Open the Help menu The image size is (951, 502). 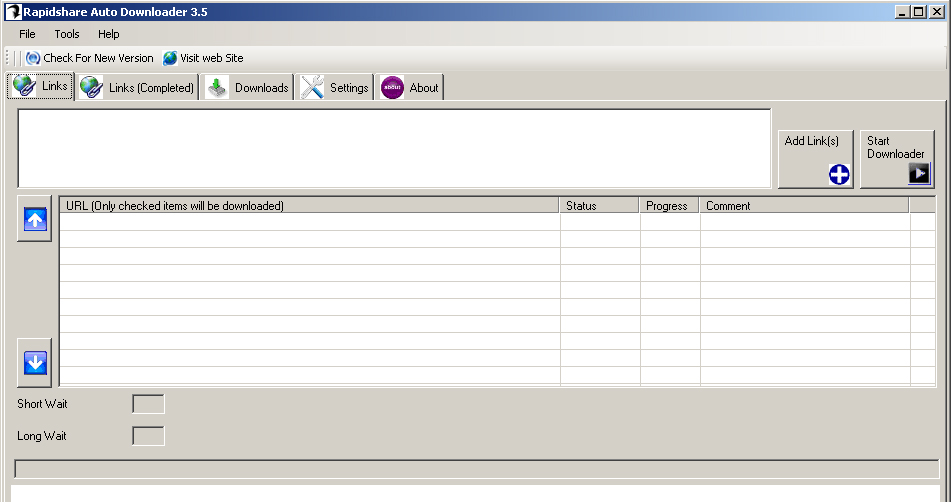[108, 34]
